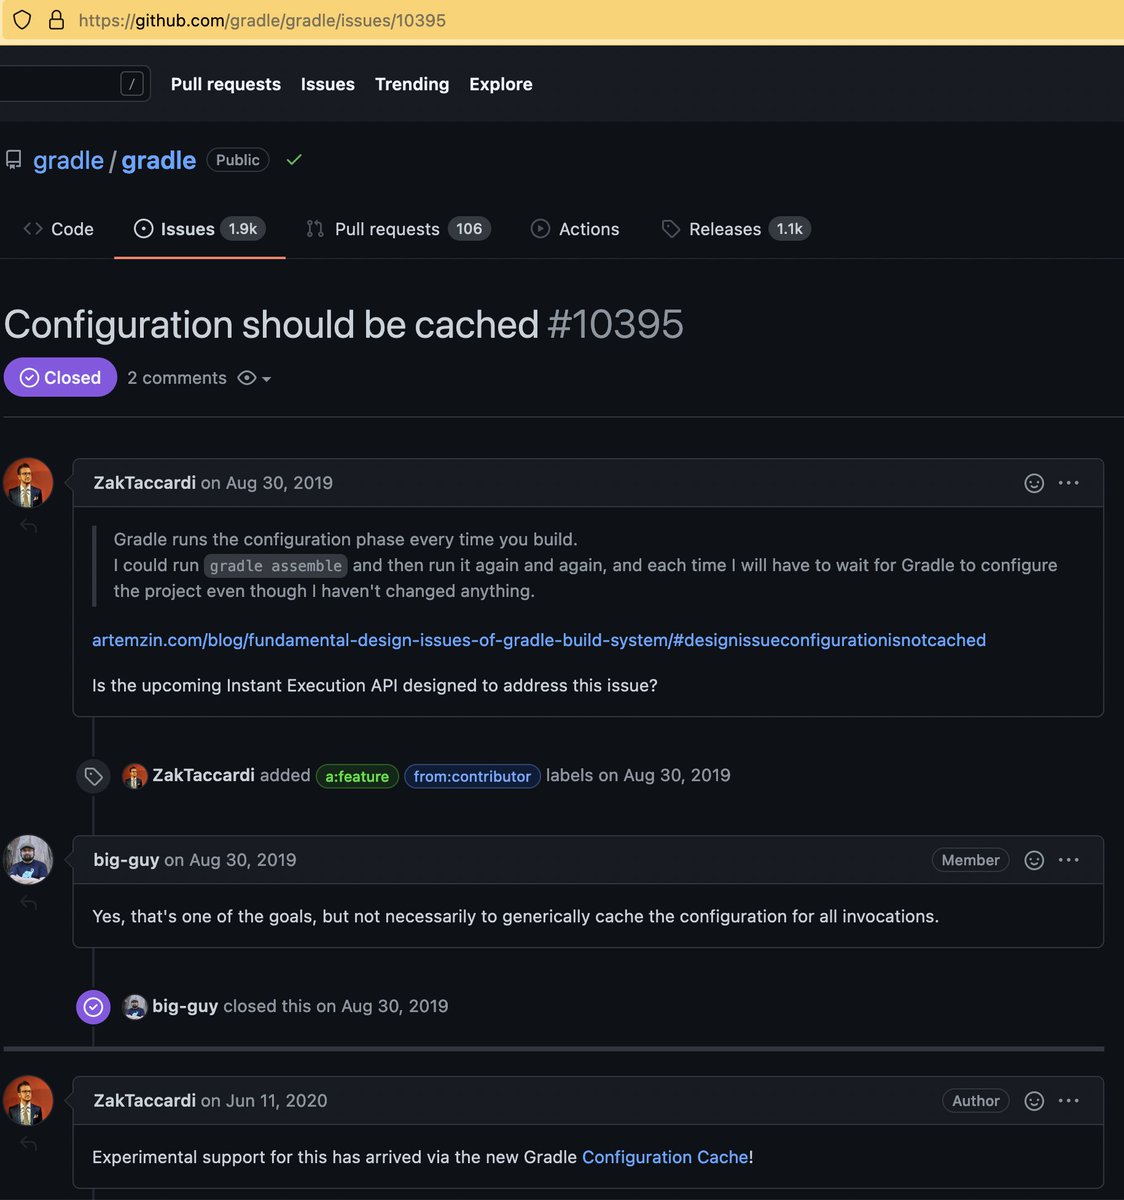Click reply arrow under ZakTaccardi's first avatar

[x=29, y=526]
